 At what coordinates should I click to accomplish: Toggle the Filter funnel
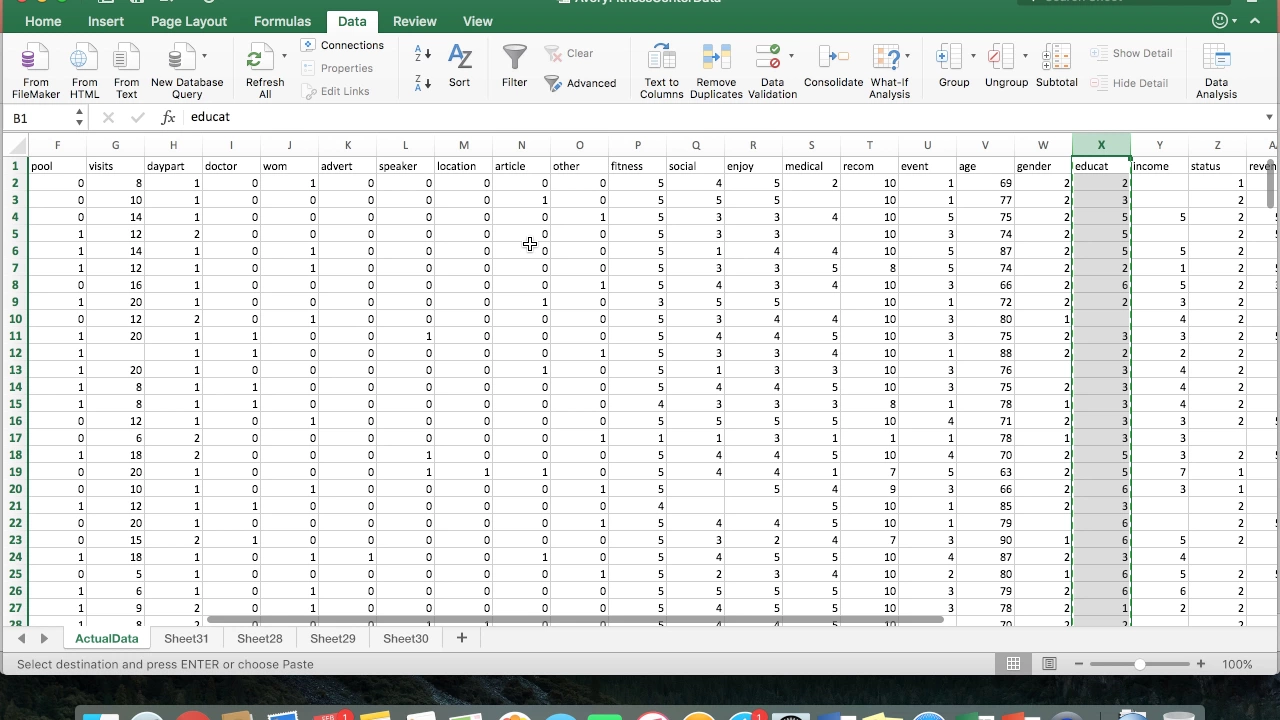point(514,66)
